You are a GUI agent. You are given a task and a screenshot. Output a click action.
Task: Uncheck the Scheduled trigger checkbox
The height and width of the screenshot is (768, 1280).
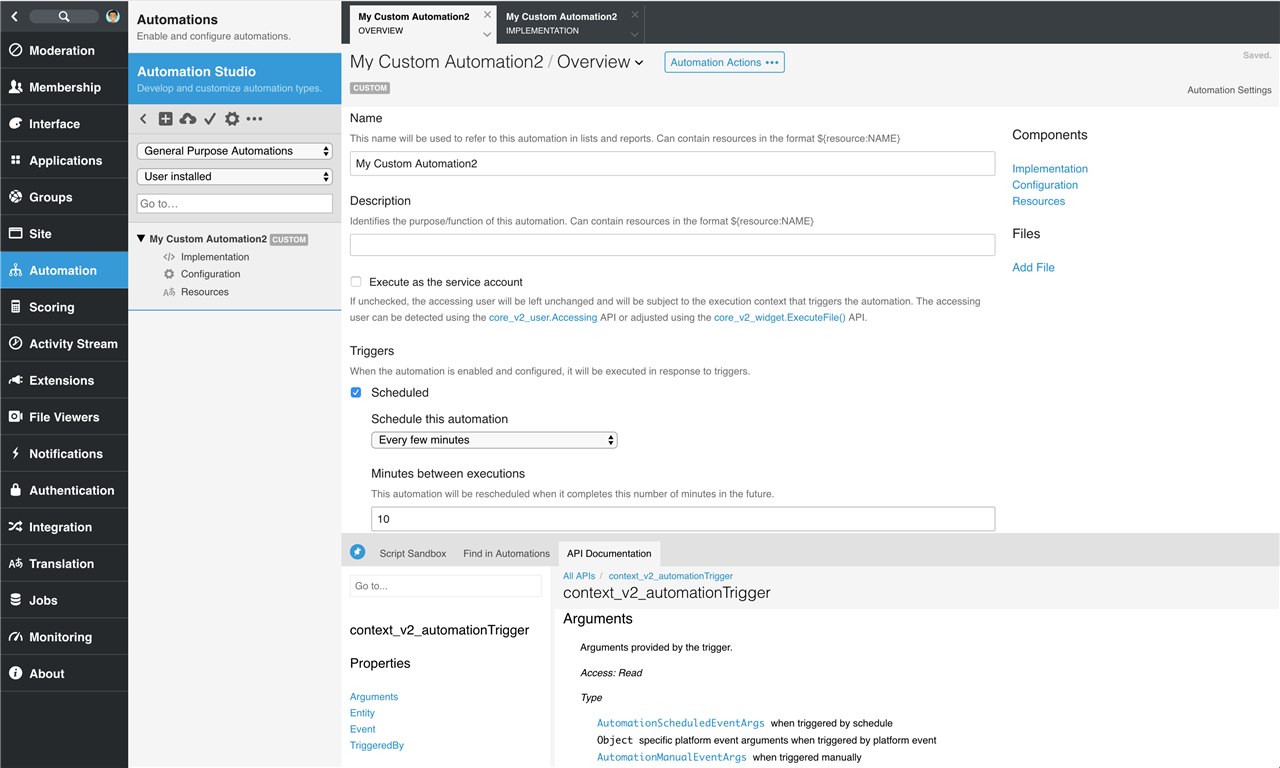click(x=356, y=393)
